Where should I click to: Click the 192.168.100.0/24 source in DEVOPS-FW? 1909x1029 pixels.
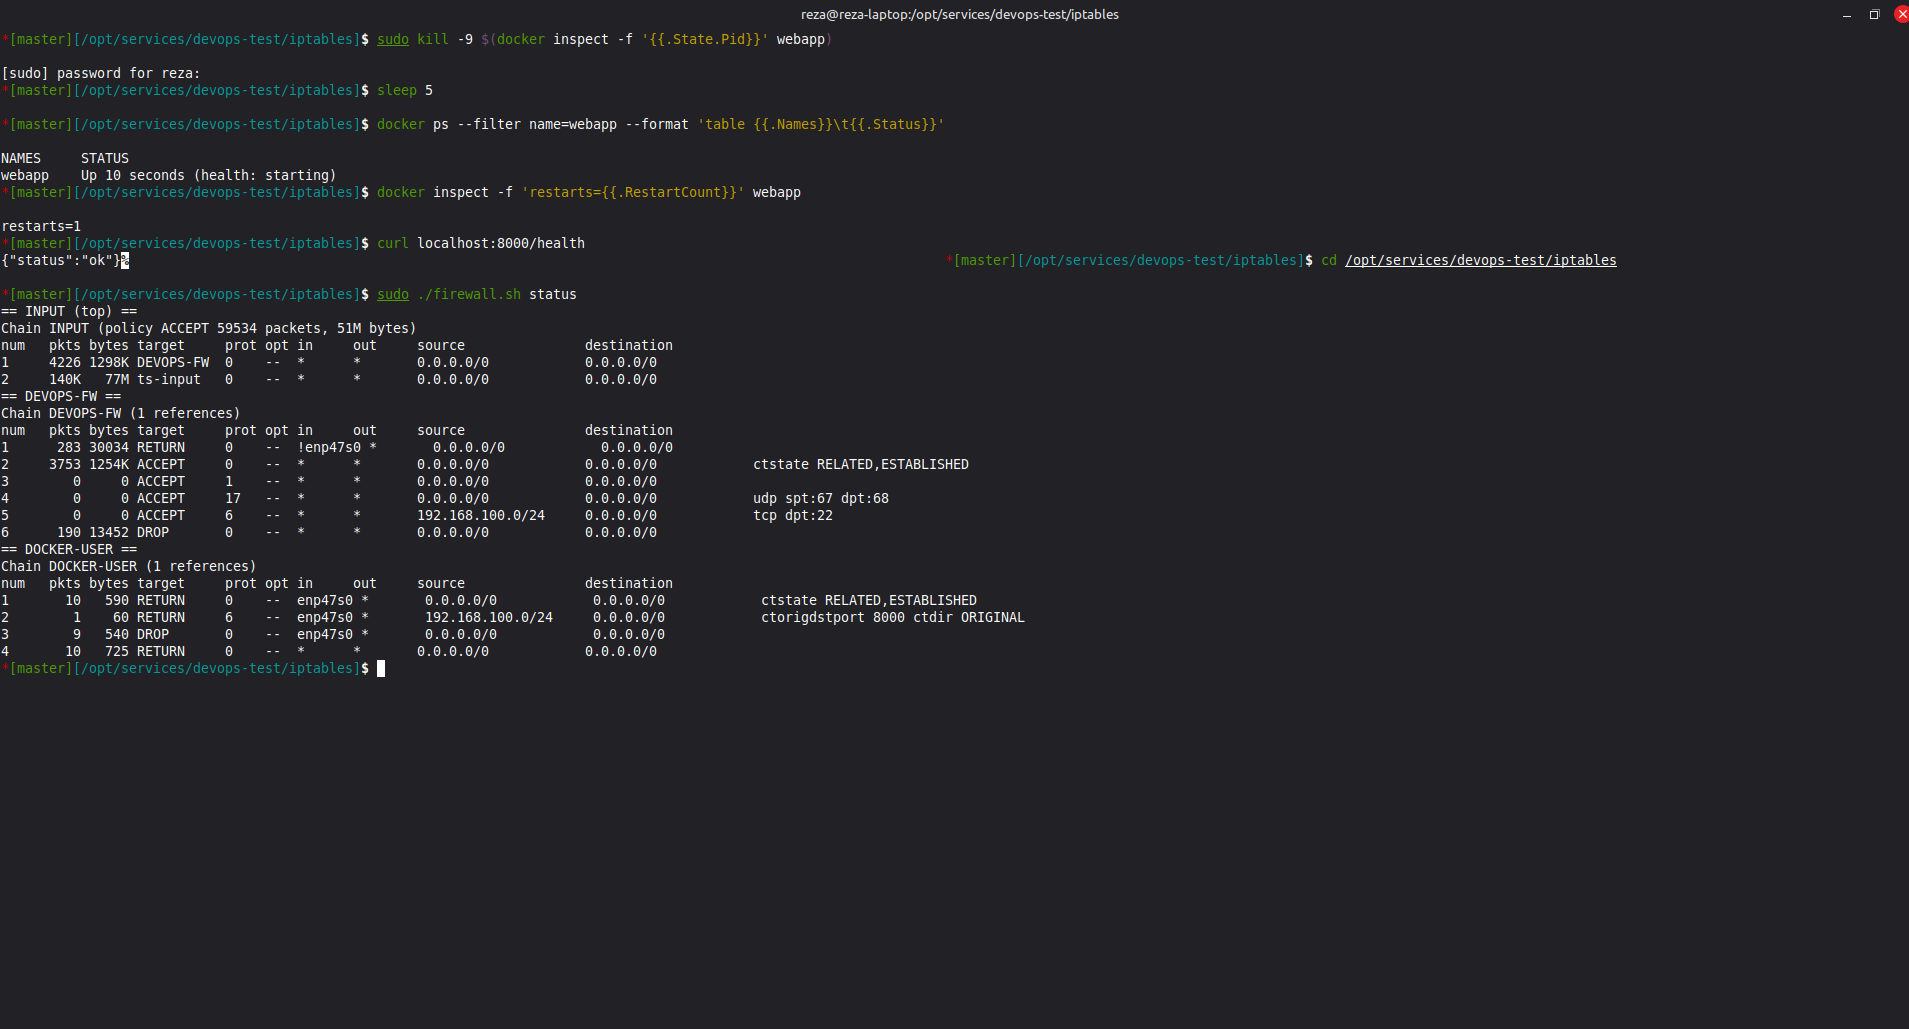tap(481, 515)
